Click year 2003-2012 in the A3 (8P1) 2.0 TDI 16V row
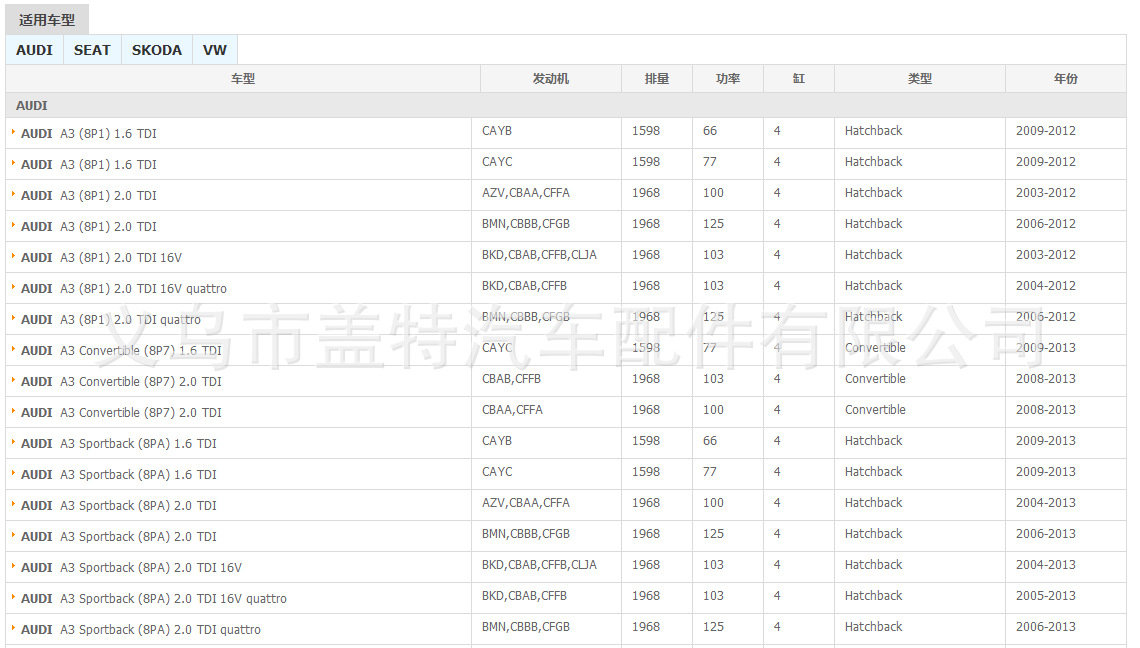Viewport: 1140px width, 648px height. pos(1045,255)
